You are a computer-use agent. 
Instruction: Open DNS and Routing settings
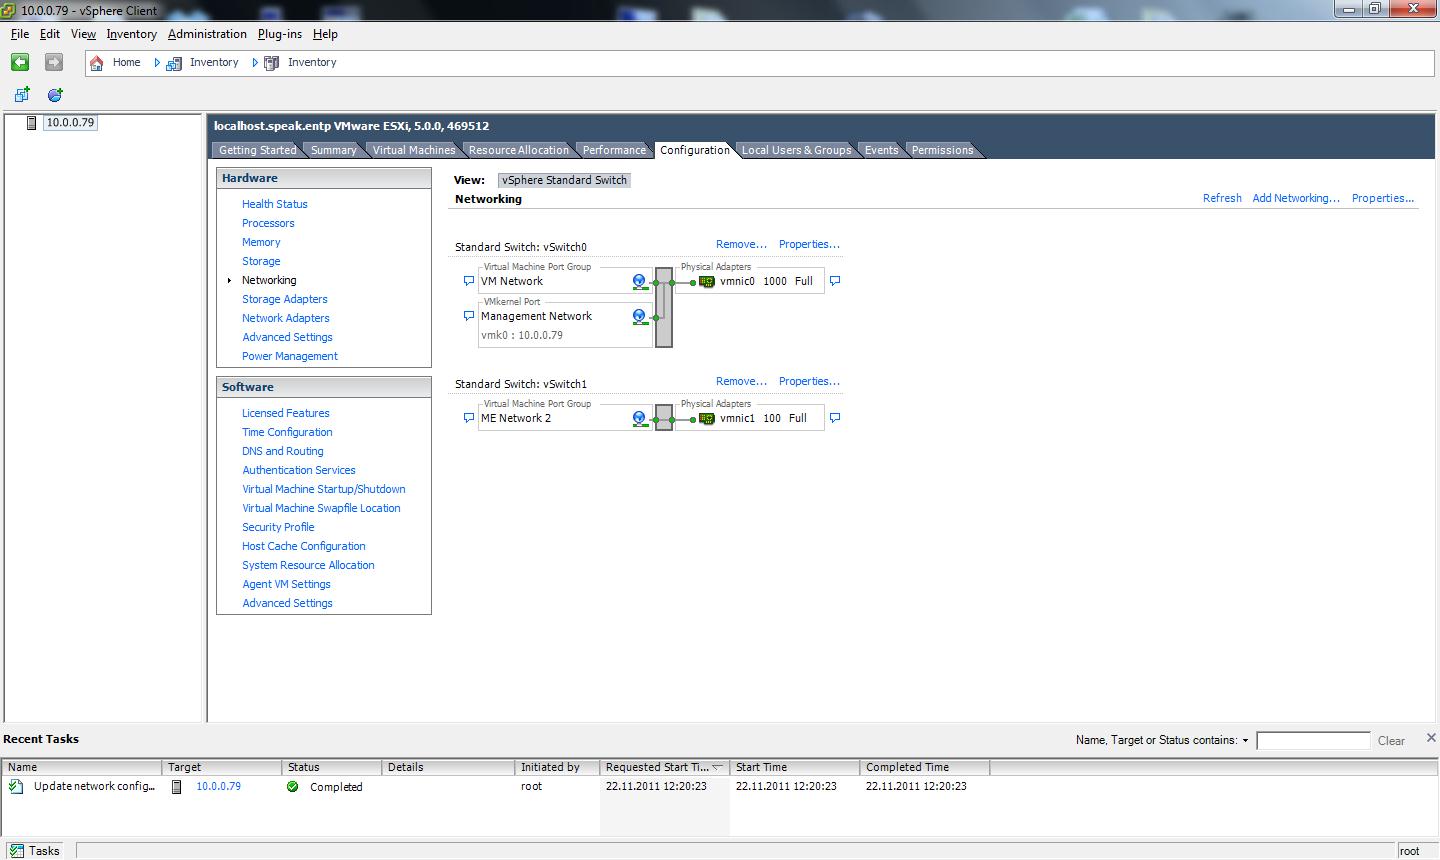pyautogui.click(x=283, y=451)
